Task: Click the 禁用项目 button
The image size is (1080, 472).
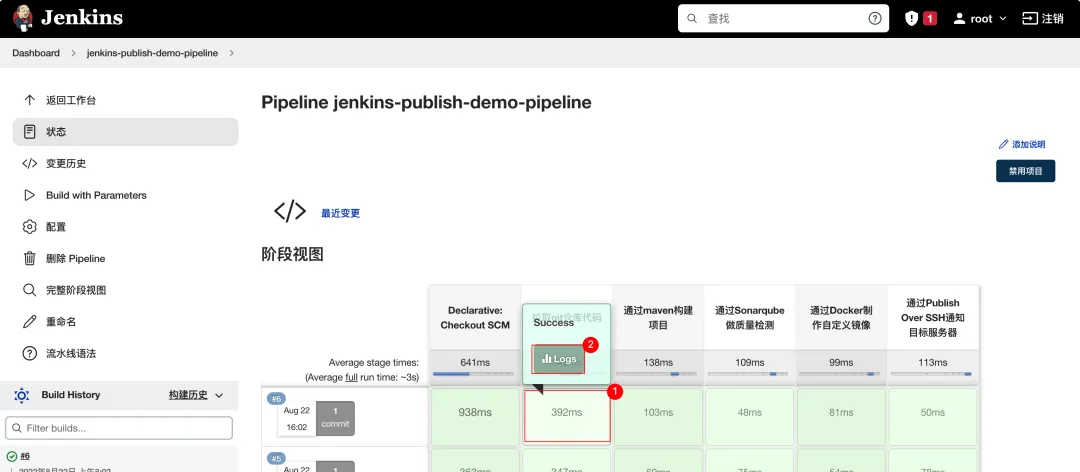Action: click(x=1026, y=171)
